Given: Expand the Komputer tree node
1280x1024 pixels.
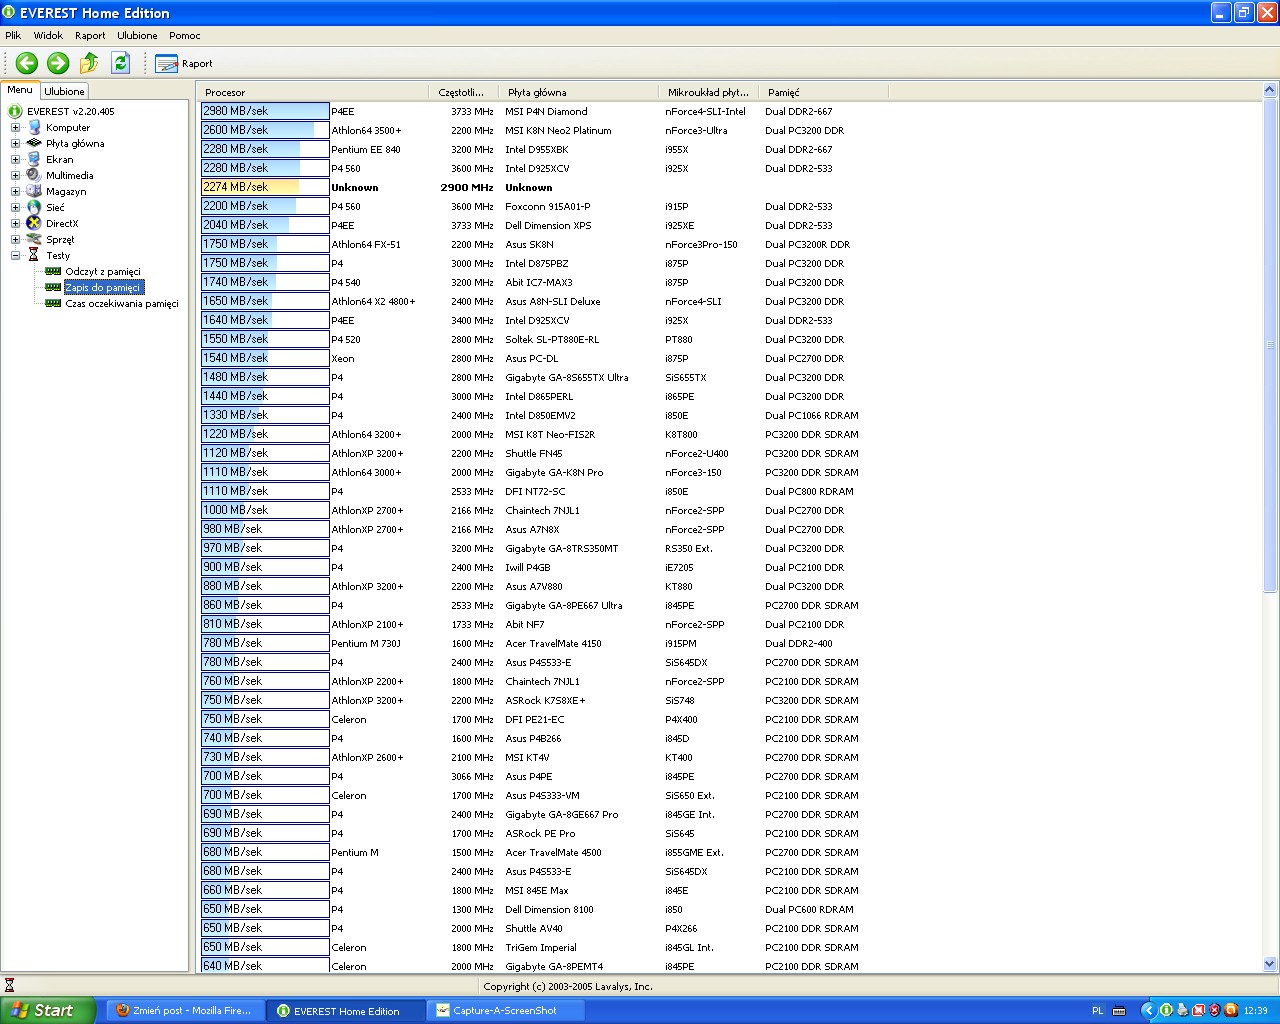Looking at the screenshot, I should click(x=15, y=127).
